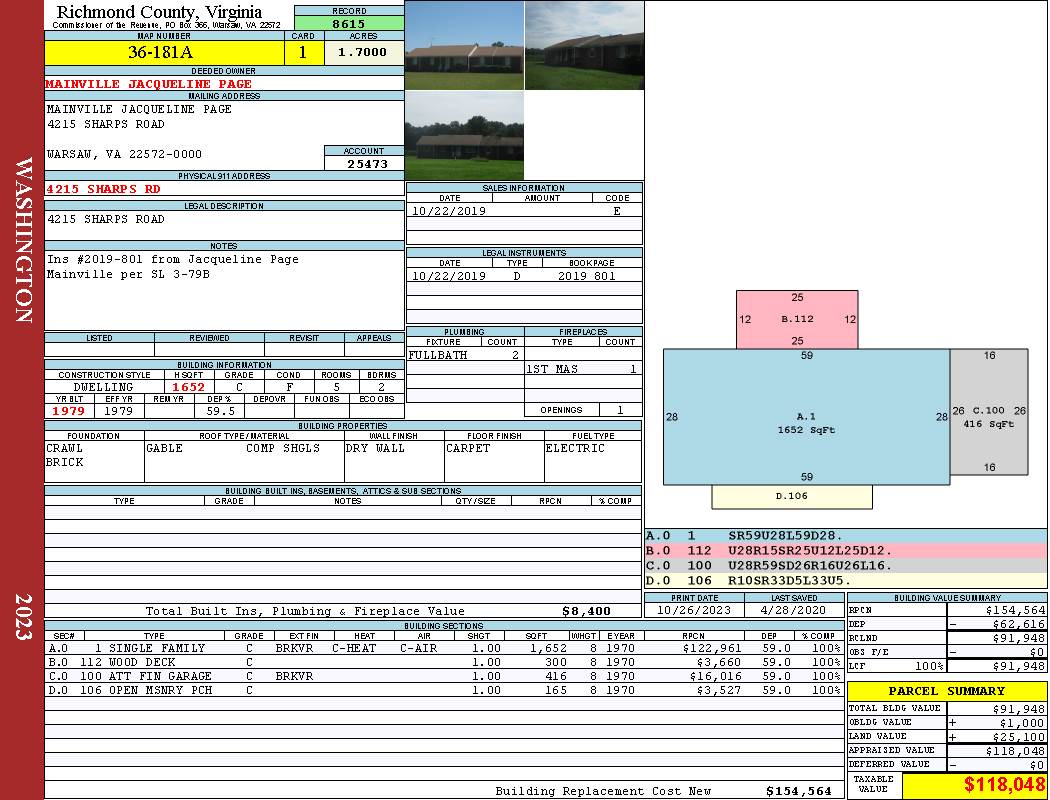Click the DWELLING construction style value
1050x800 pixels.
[103, 387]
